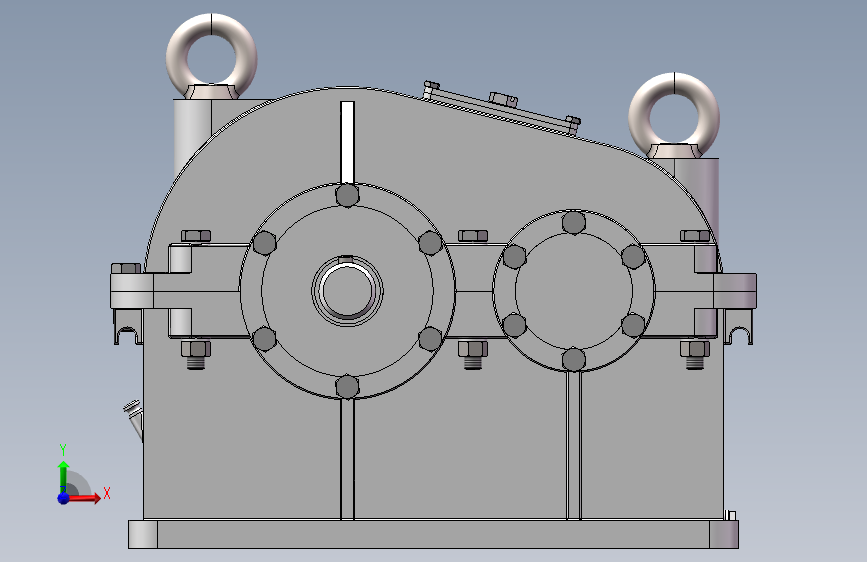Select the bottom bolt of the small bearing cover

(x=573, y=360)
